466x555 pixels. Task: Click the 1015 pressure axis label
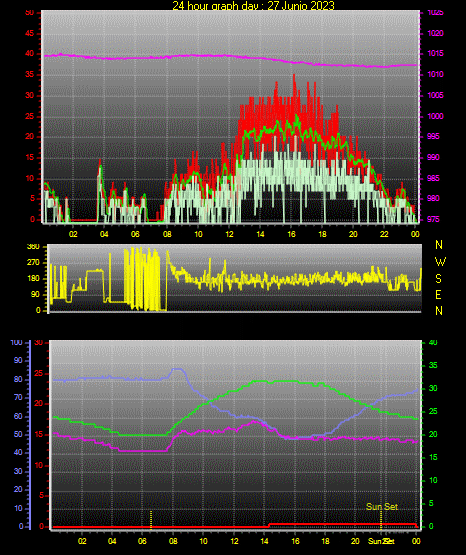coord(435,53)
